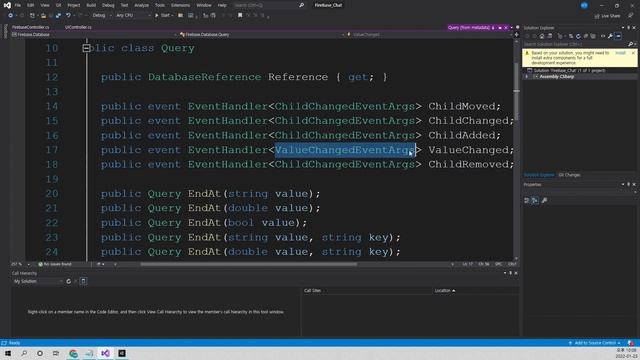Image resolution: width=640 pixels, height=360 pixels.
Task: Click the No issues found indicator
Action: coord(55,264)
